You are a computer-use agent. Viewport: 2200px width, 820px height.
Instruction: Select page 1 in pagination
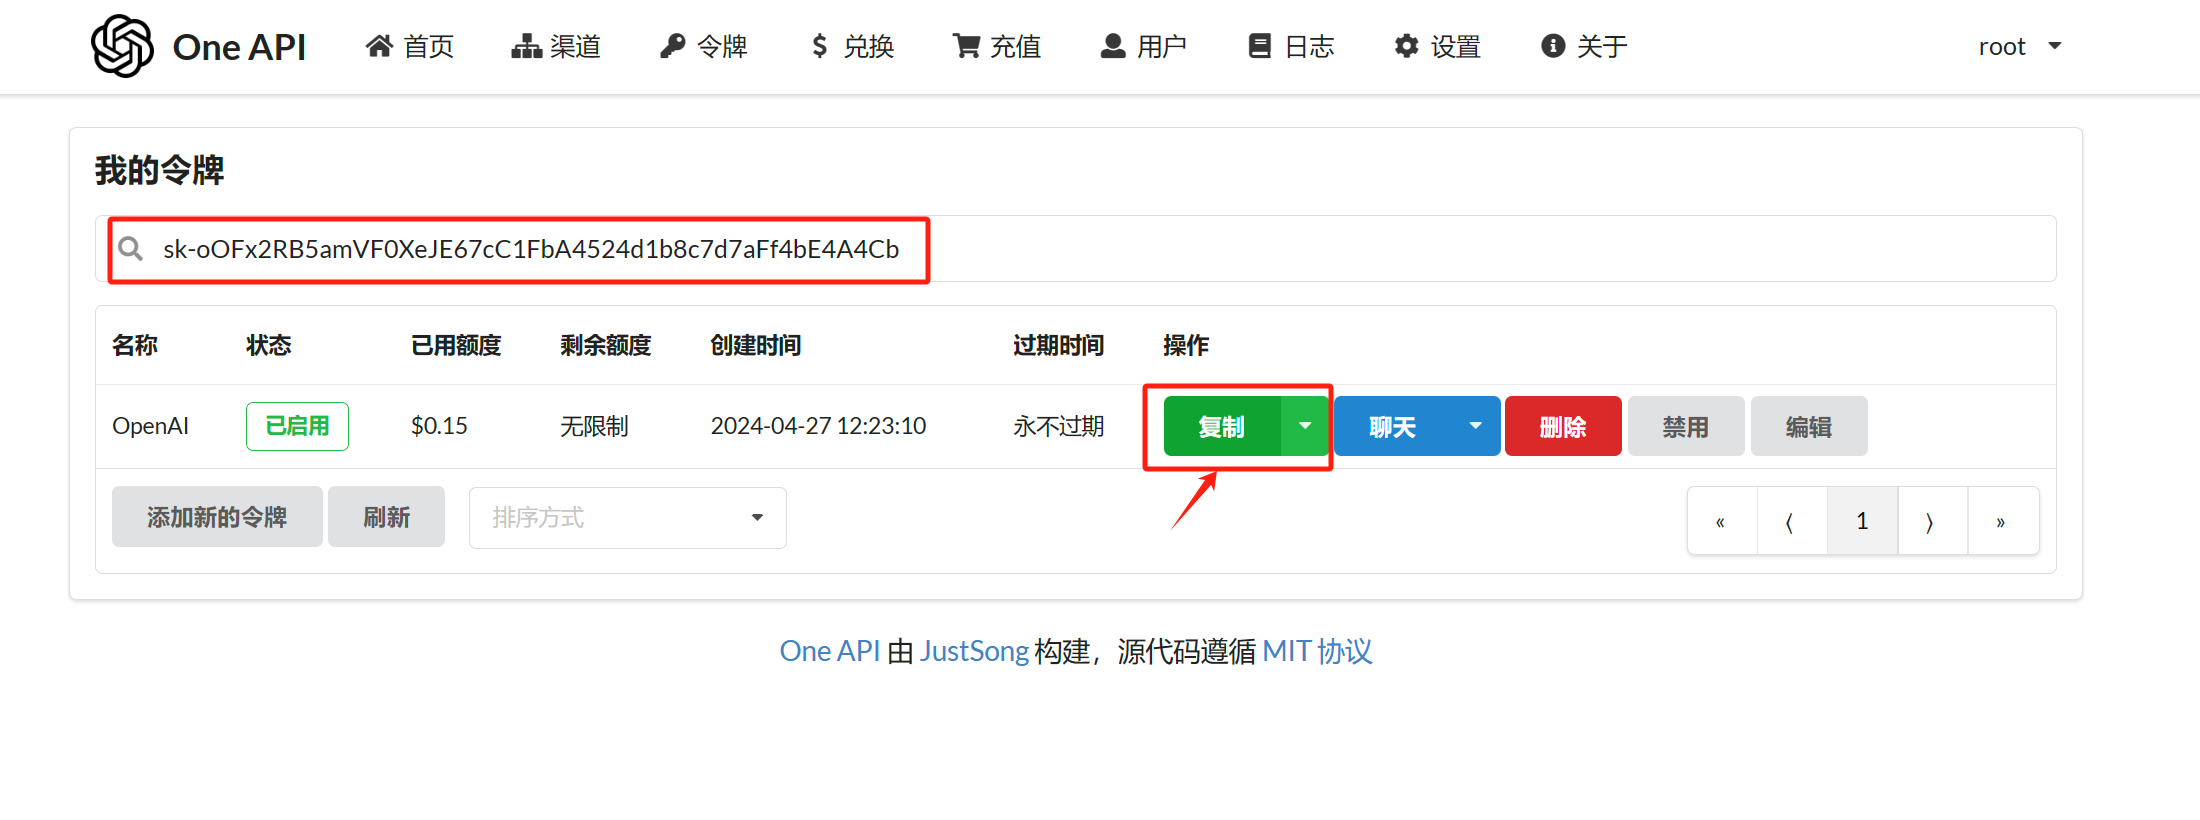[1862, 521]
